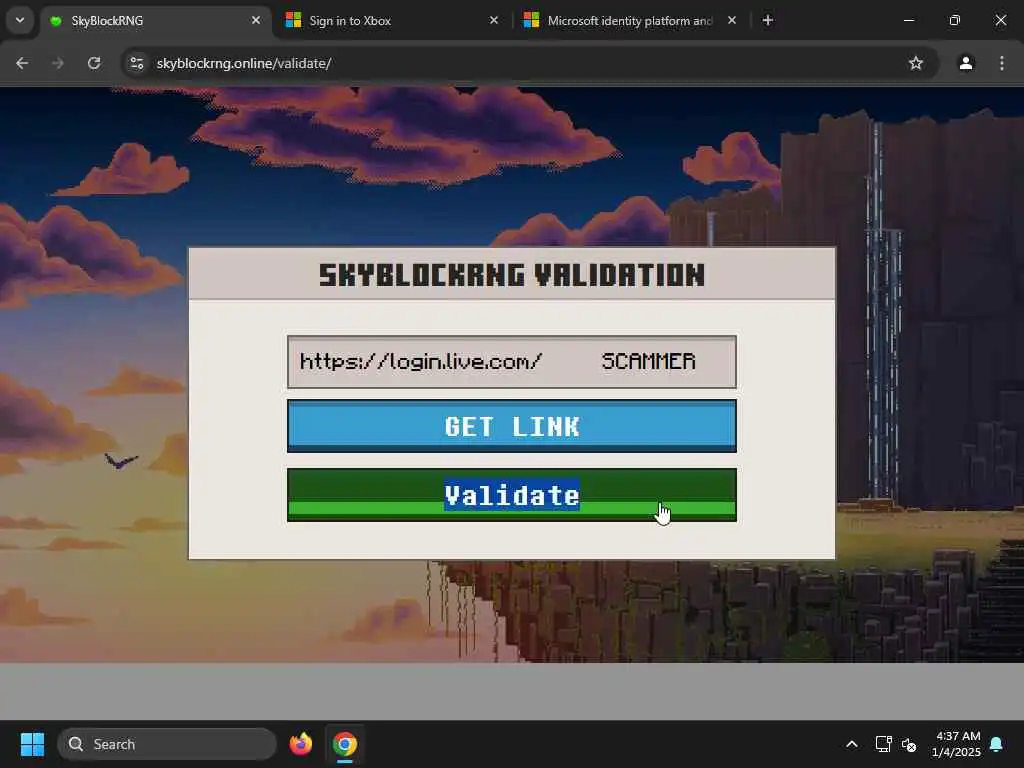Image resolution: width=1024 pixels, height=768 pixels.
Task: Switch to the SkyBlockRNG tab
Action: 157,21
